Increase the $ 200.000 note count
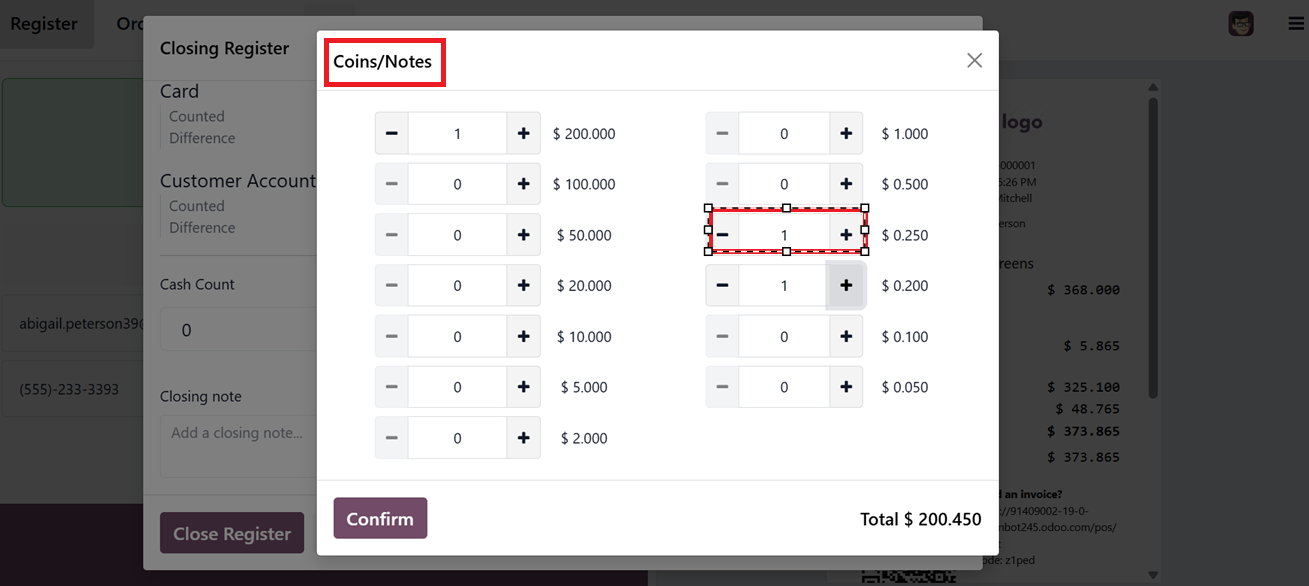The width and height of the screenshot is (1309, 586). click(523, 133)
